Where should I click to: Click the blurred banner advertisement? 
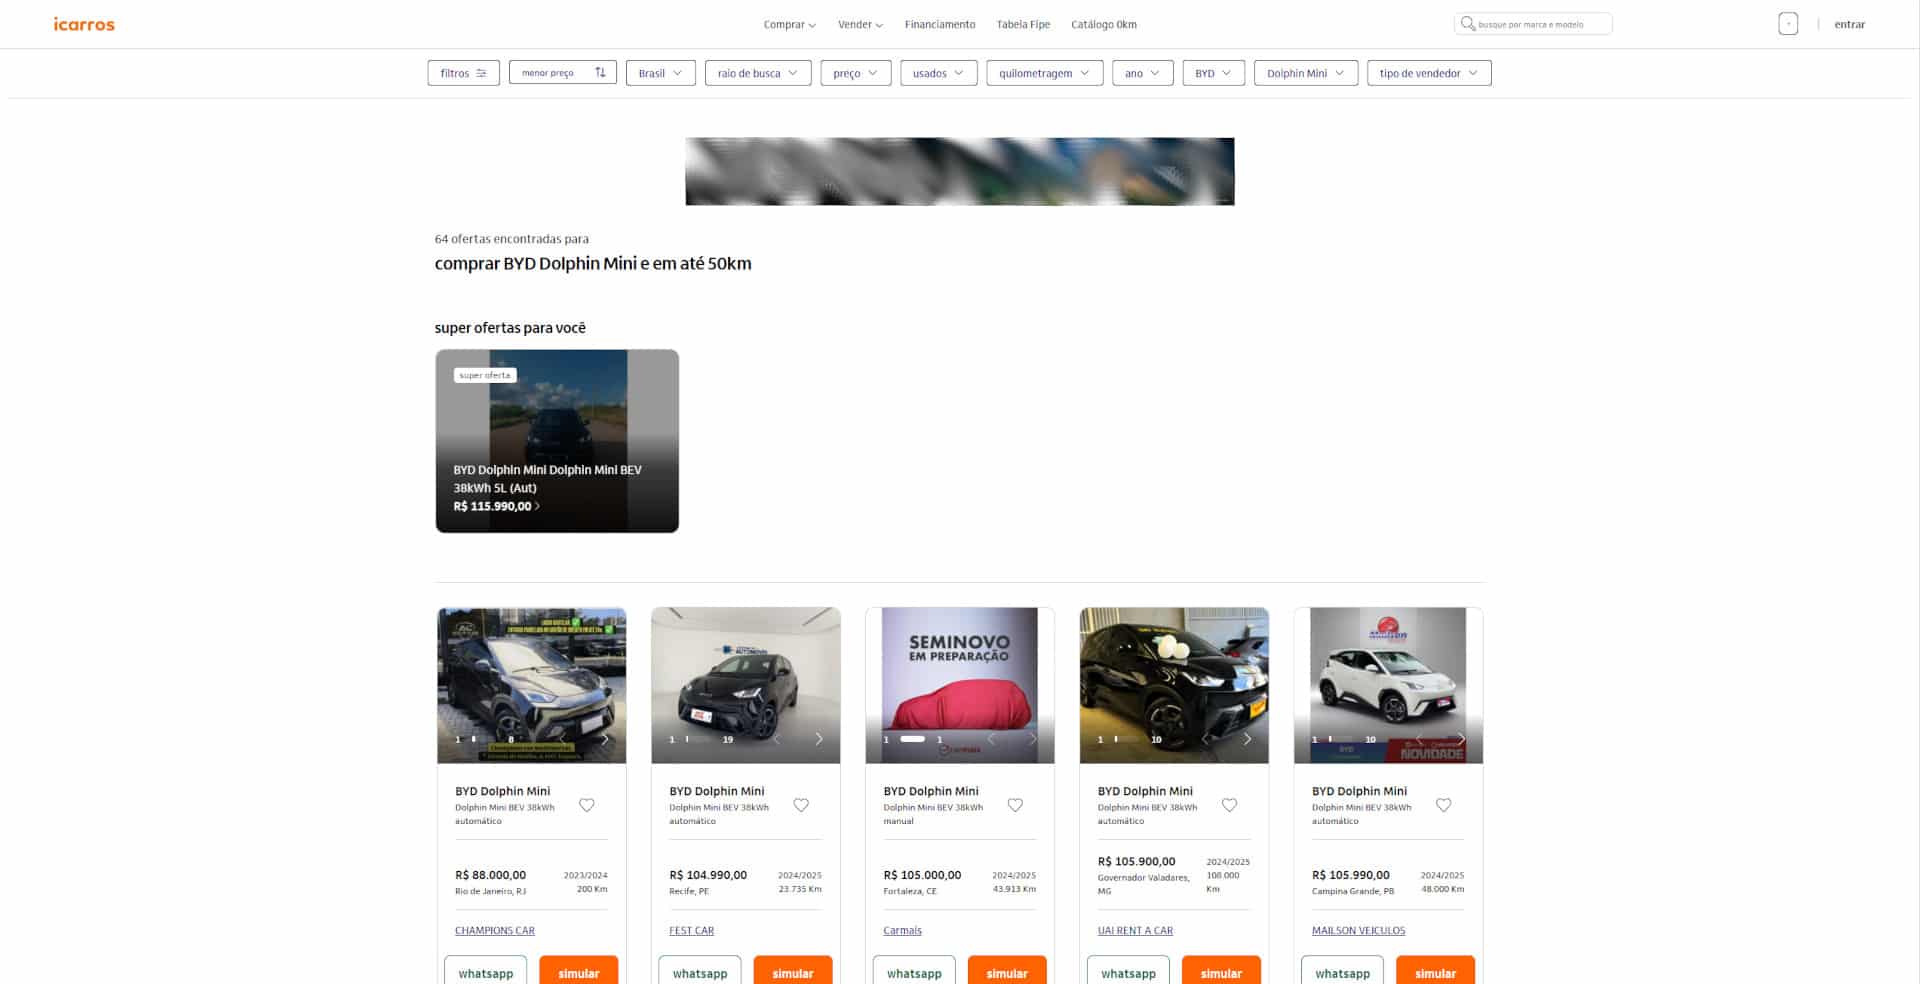(960, 172)
